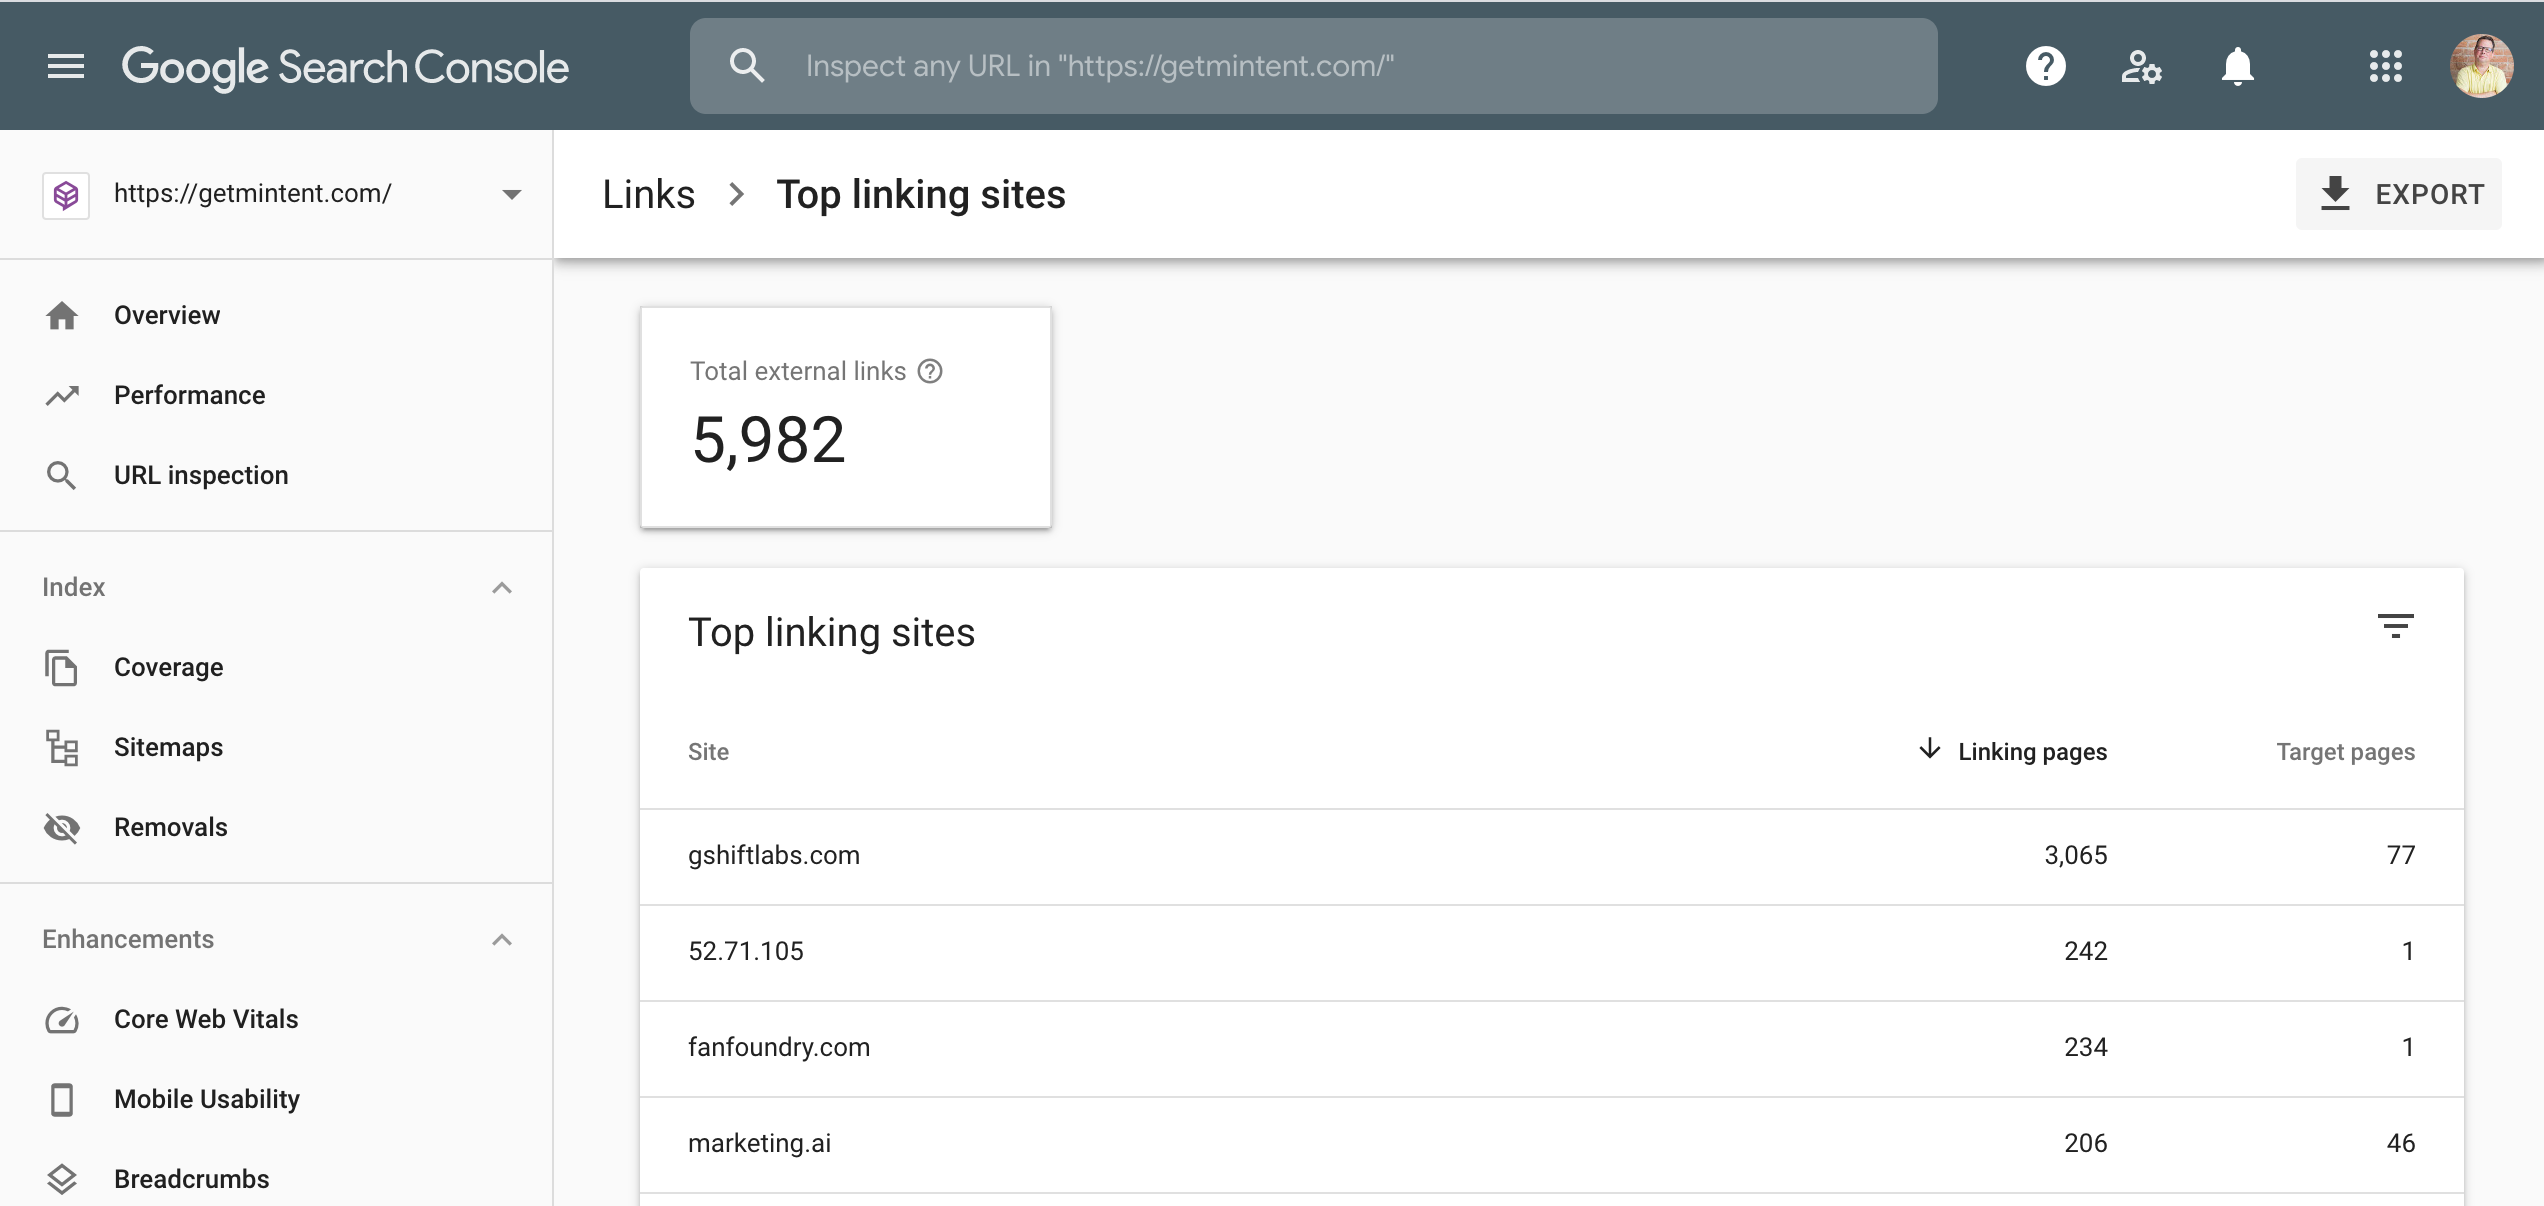
Task: Select Overview in the sidebar
Action: [167, 314]
